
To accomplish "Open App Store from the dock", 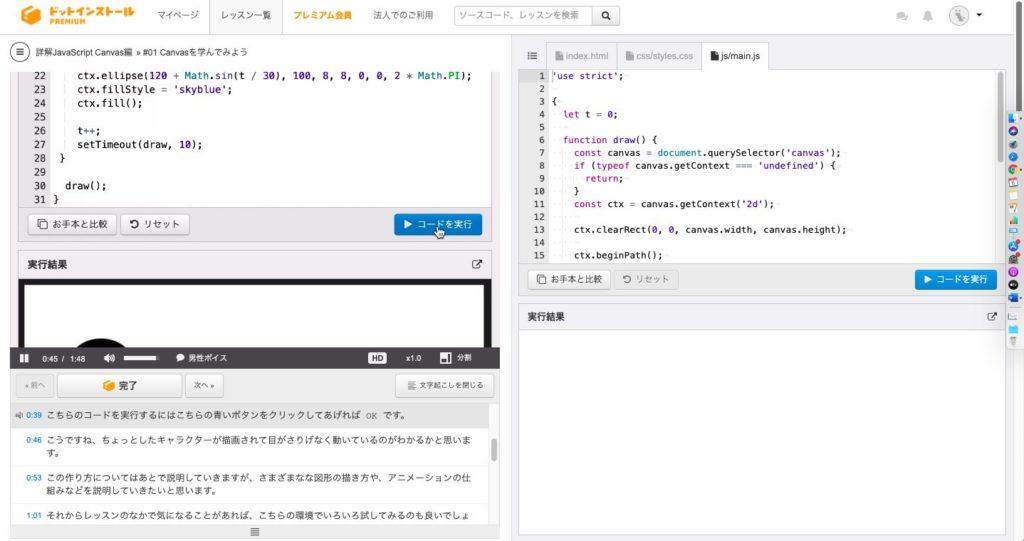I will [x=1013, y=246].
